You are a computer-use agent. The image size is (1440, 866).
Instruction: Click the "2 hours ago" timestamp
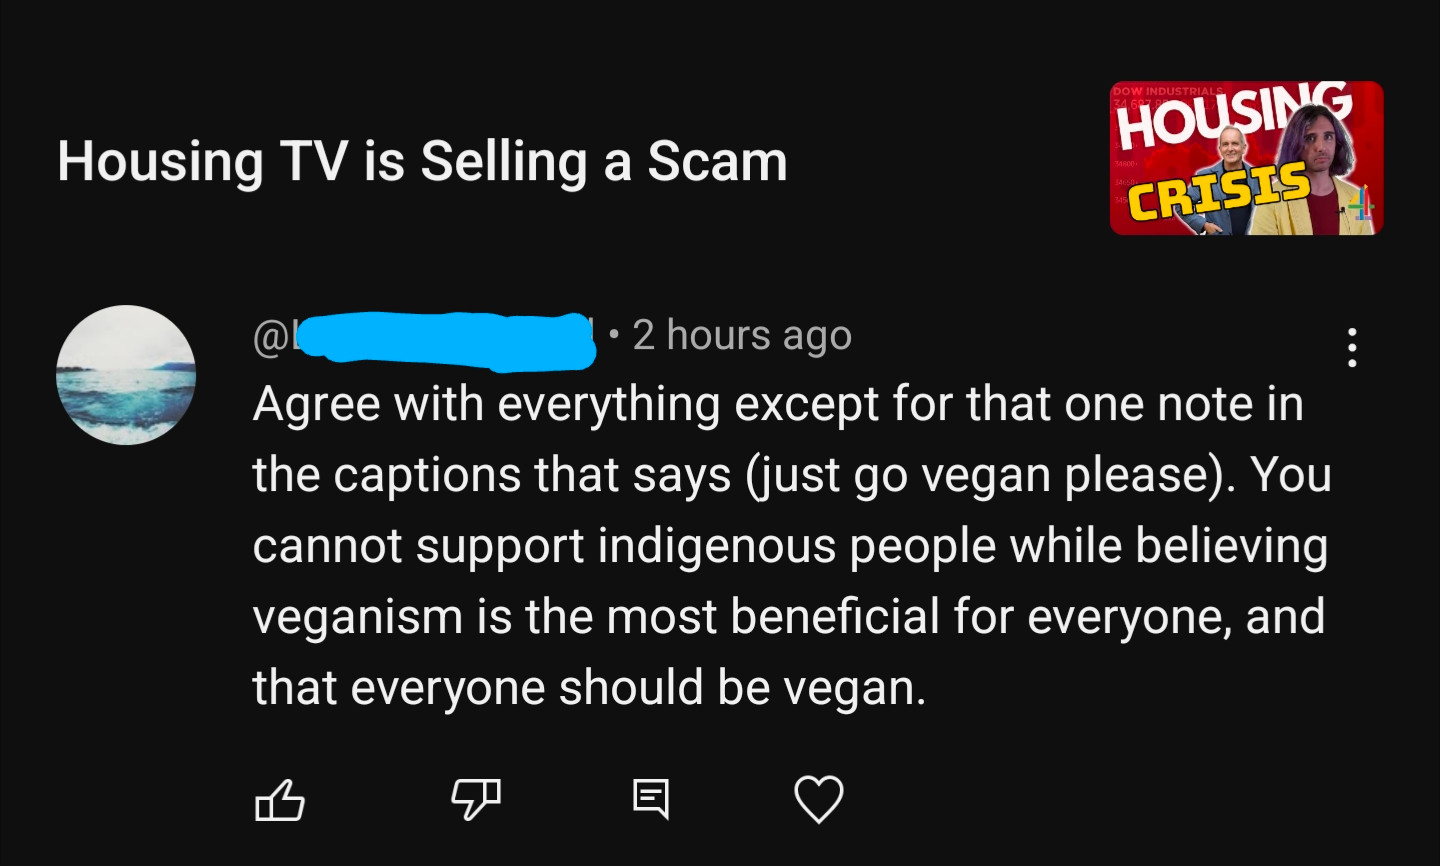742,336
